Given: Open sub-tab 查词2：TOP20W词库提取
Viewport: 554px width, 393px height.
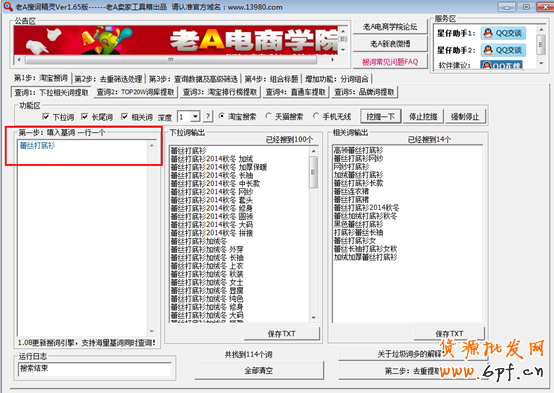Looking at the screenshot, I should click(x=136, y=92).
